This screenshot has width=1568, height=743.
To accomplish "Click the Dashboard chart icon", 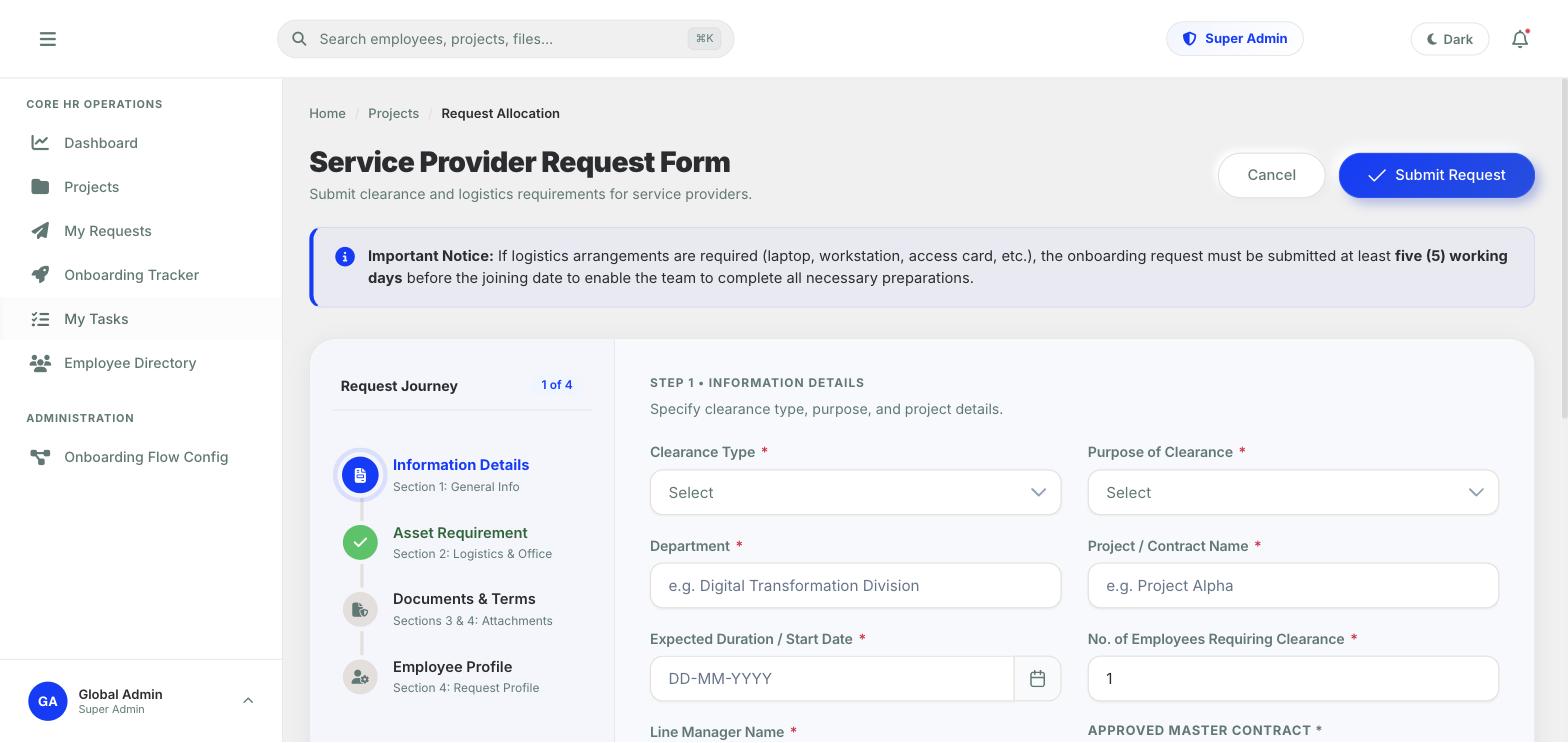I will 40,143.
